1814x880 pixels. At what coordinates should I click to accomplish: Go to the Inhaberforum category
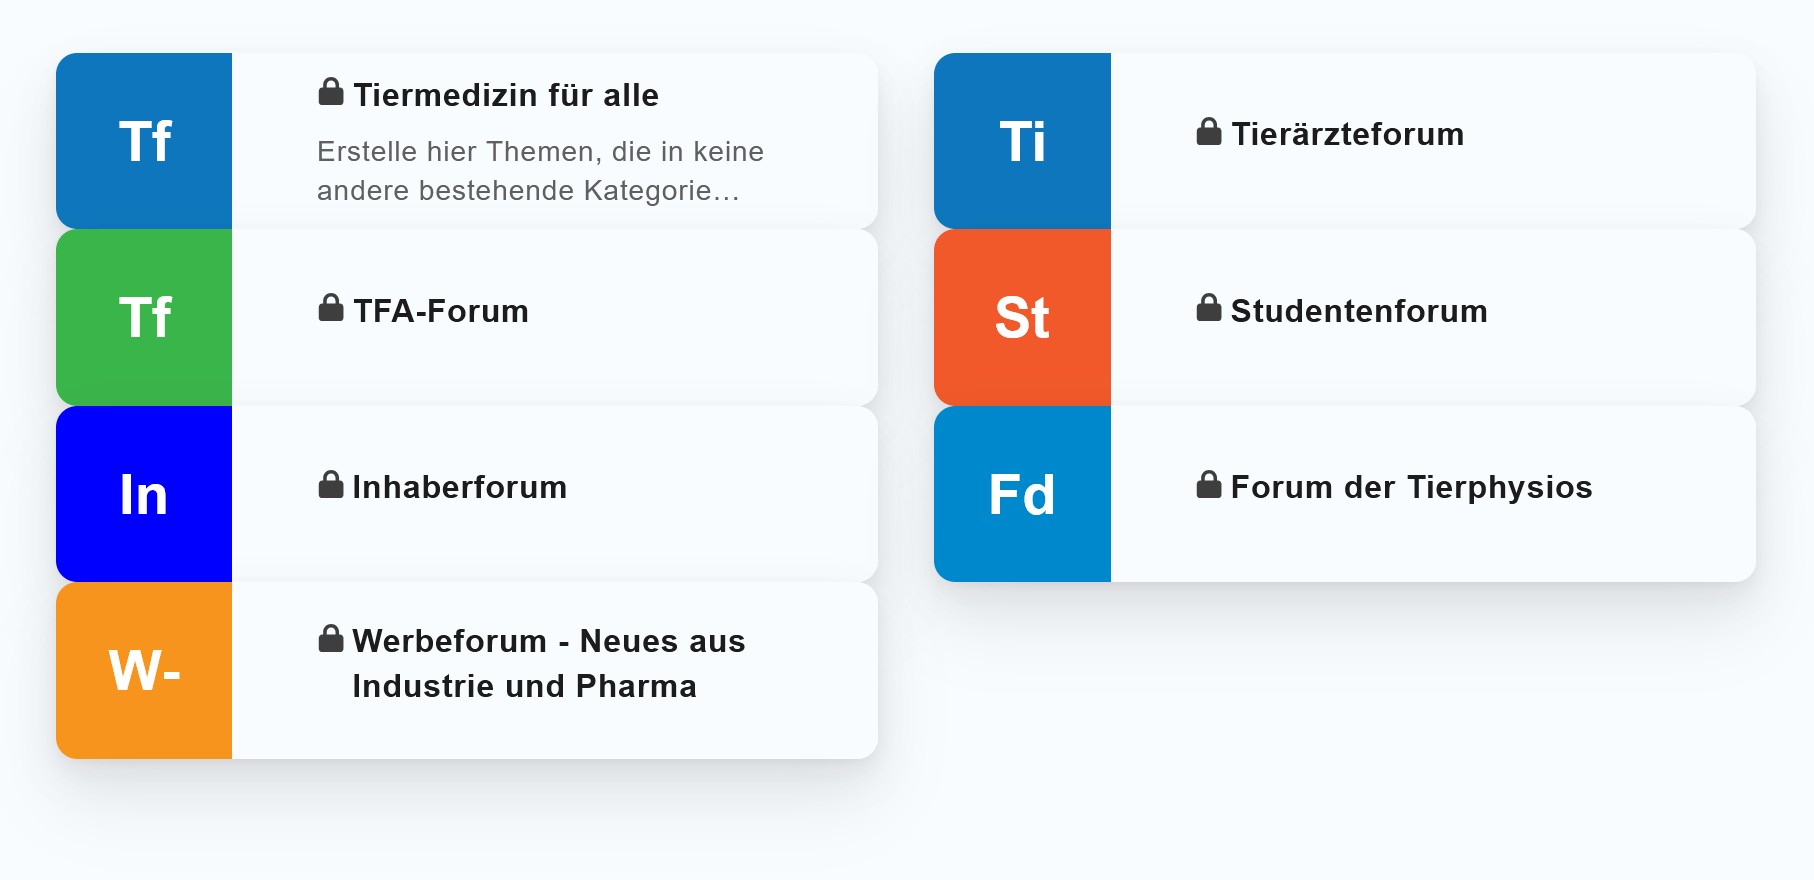pos(460,487)
